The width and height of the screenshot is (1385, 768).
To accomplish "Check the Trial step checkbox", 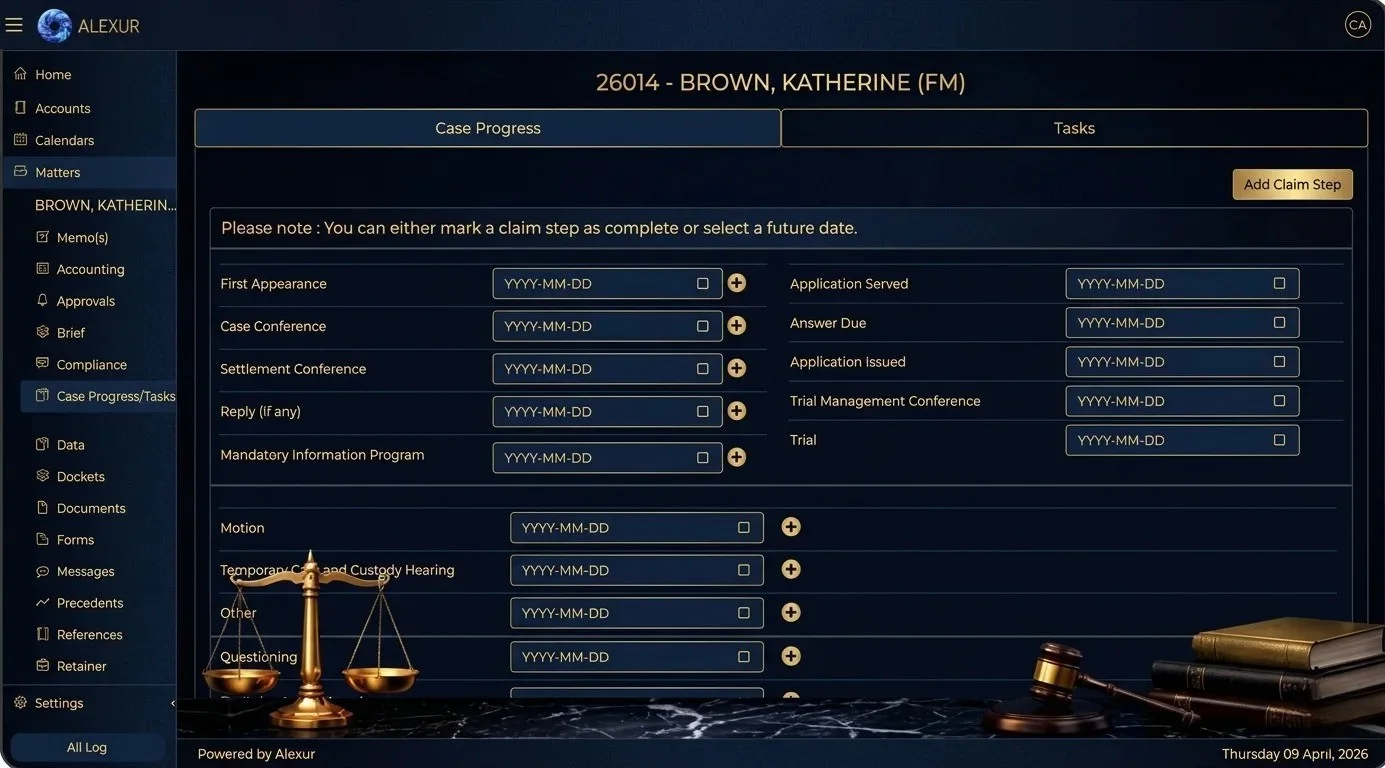I will coord(1279,440).
